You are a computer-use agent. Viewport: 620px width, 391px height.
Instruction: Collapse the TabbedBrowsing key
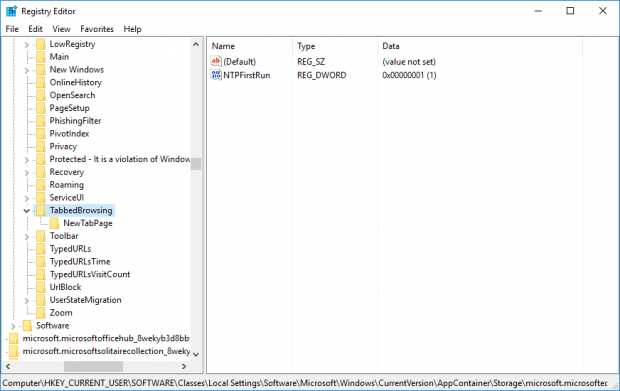26,211
